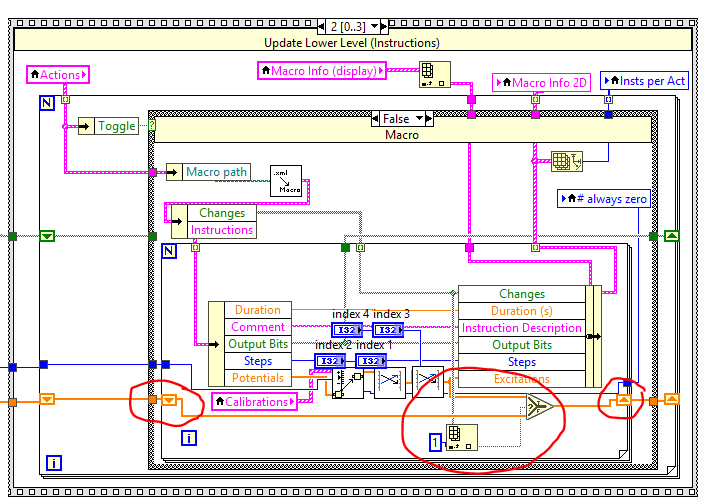The height and width of the screenshot is (499, 715).
Task: Open the case dropdown showing 2 [0..3]
Action: (x=374, y=26)
